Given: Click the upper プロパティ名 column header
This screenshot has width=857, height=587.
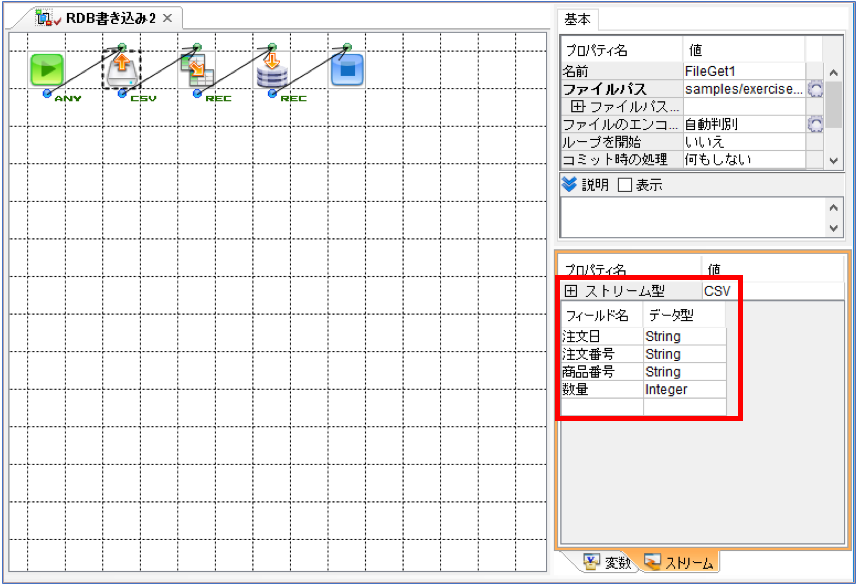Looking at the screenshot, I should tap(621, 50).
